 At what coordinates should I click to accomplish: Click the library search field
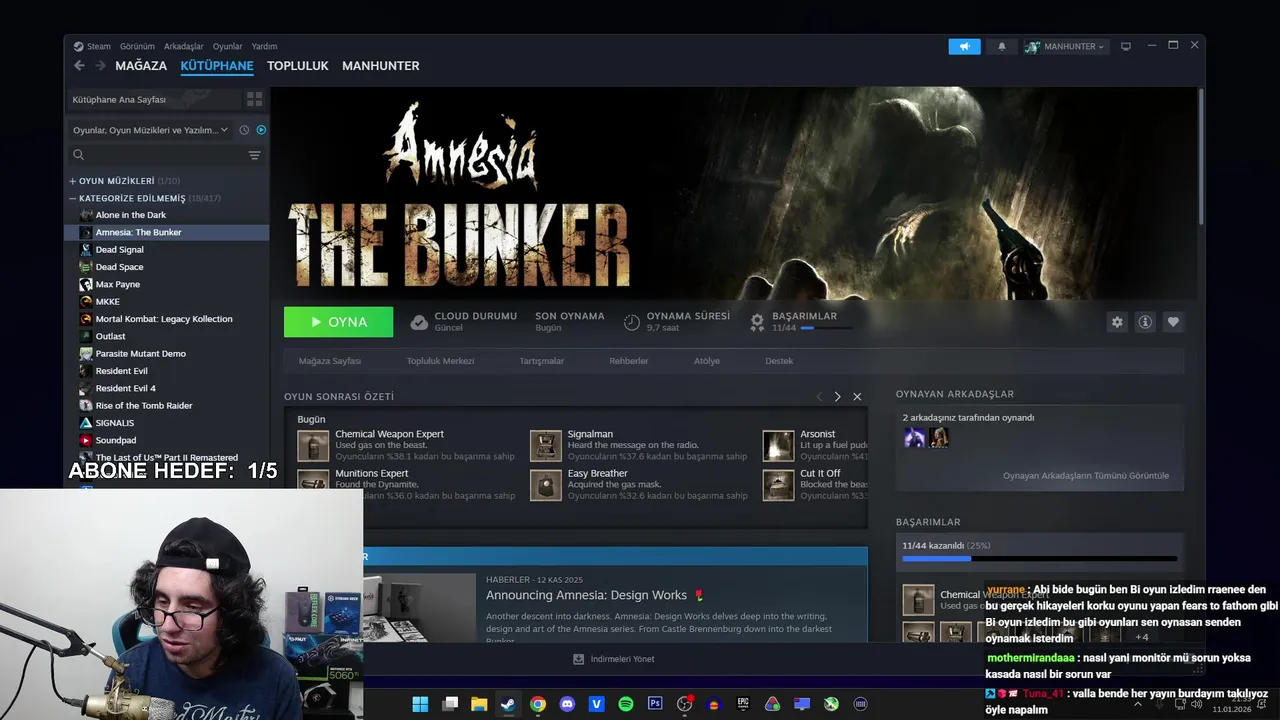click(x=155, y=155)
